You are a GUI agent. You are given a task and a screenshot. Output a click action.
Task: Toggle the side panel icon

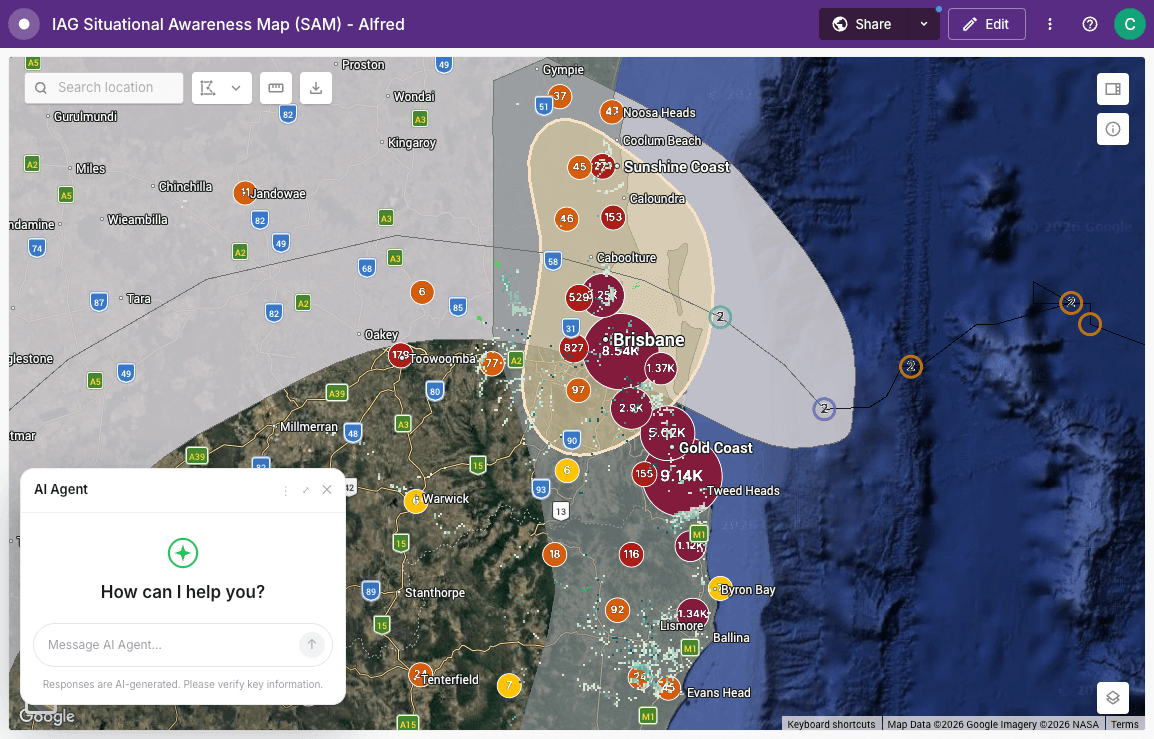pos(1113,89)
